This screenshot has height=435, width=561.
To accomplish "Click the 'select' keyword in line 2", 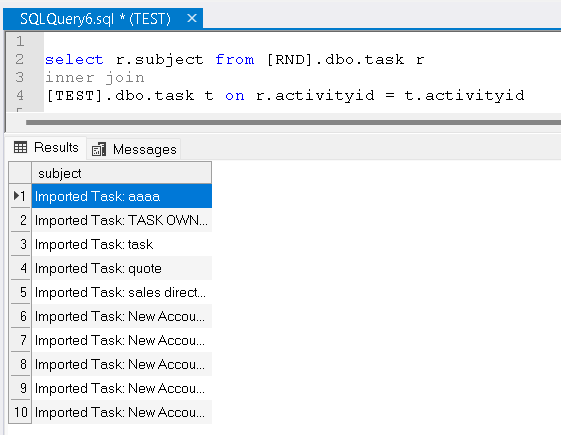I will (74, 59).
